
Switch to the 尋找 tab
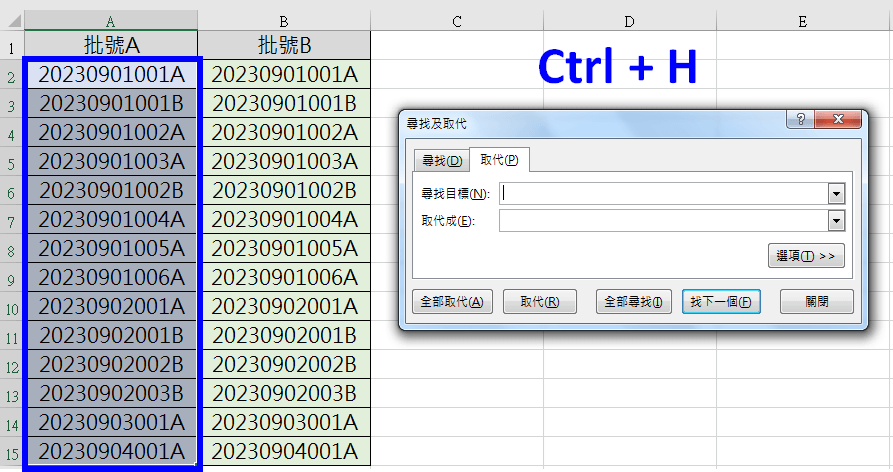point(441,161)
